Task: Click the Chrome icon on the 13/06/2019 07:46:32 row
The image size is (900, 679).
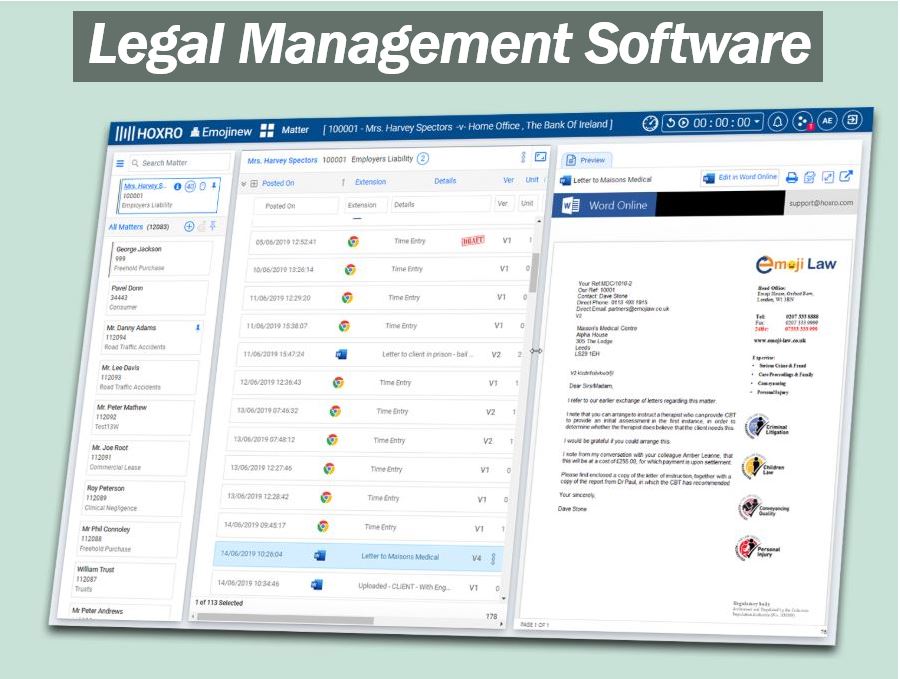Action: pyautogui.click(x=335, y=411)
